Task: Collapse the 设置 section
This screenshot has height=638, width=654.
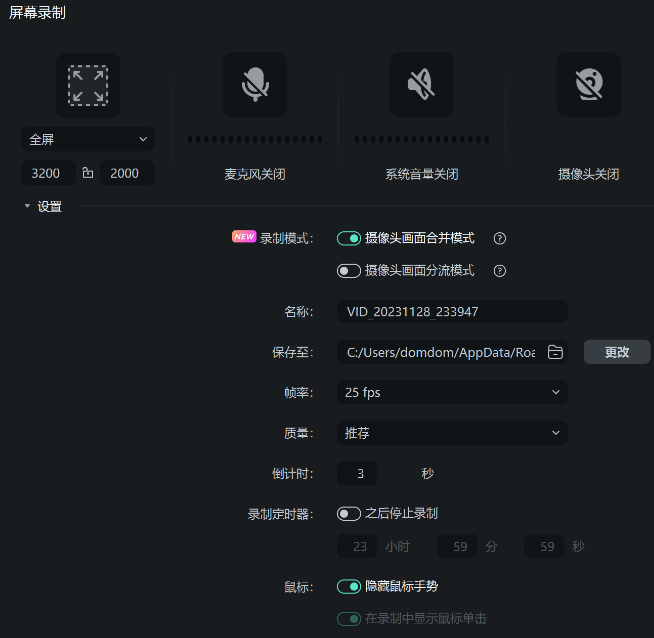Action: point(28,206)
